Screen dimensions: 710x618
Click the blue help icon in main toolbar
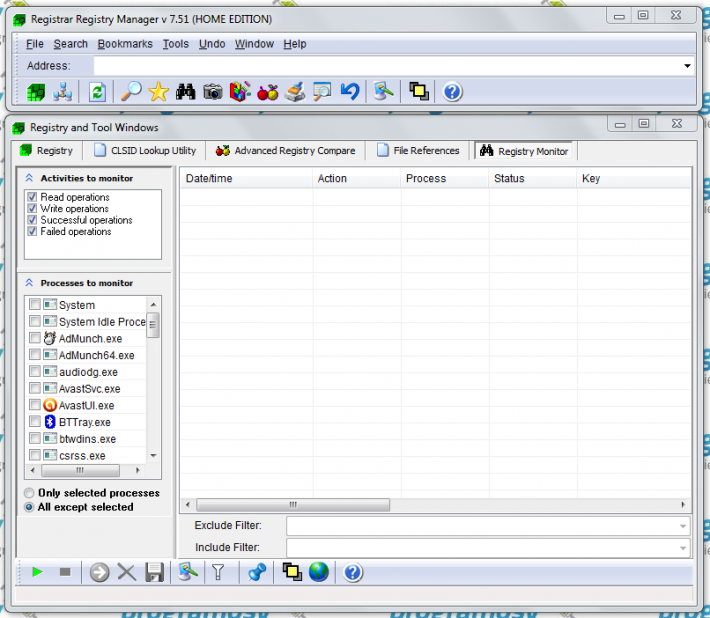click(x=452, y=92)
